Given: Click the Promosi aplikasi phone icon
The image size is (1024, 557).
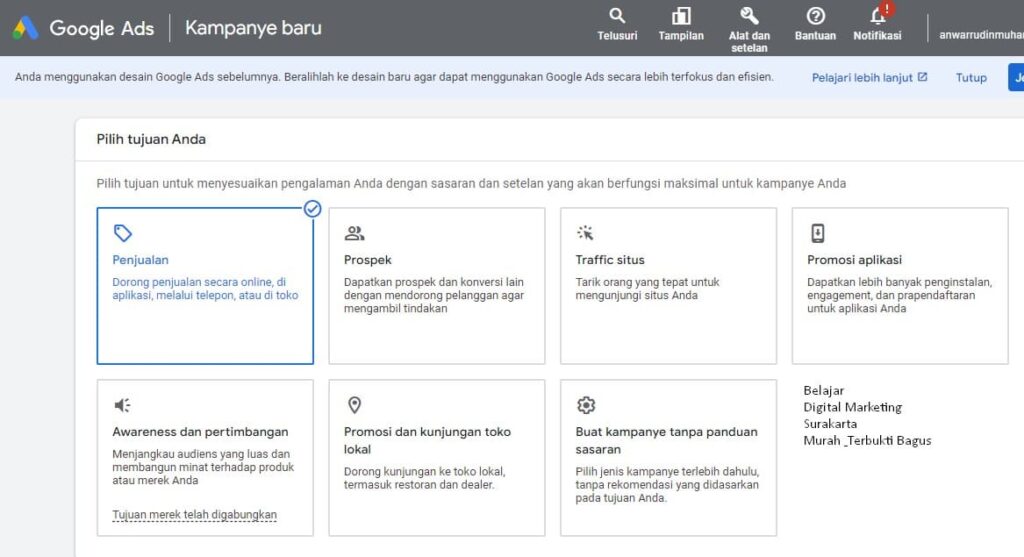Looking at the screenshot, I should coord(818,233).
